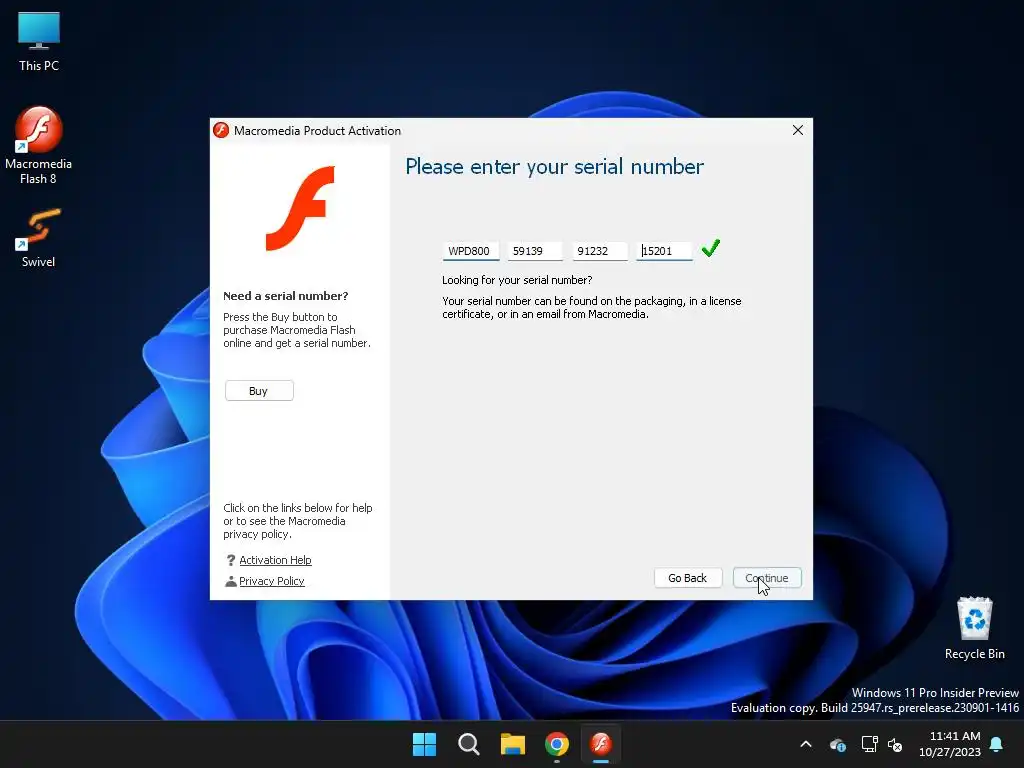Switch to Flash in the taskbar

pyautogui.click(x=601, y=744)
